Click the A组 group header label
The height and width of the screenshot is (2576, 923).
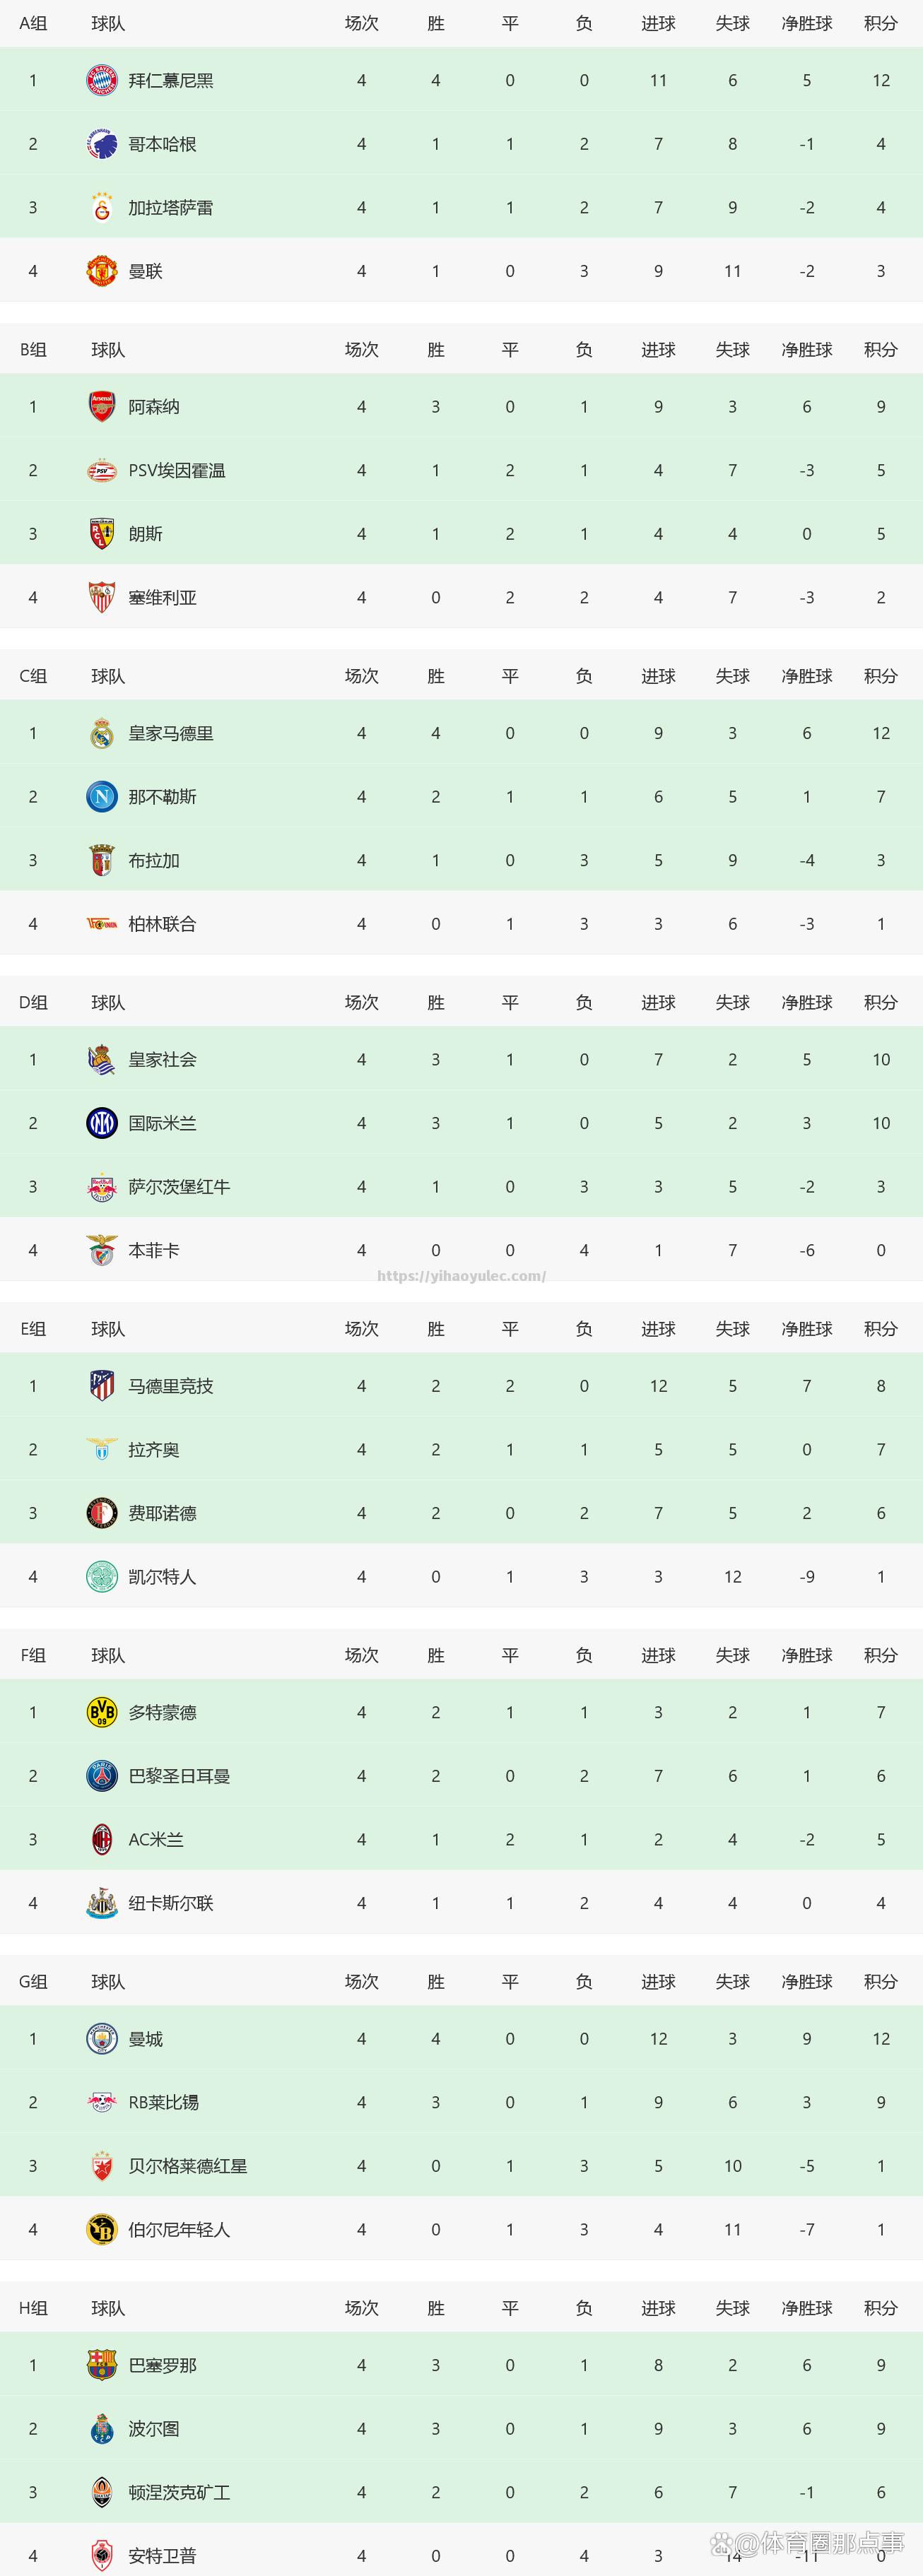coord(33,23)
